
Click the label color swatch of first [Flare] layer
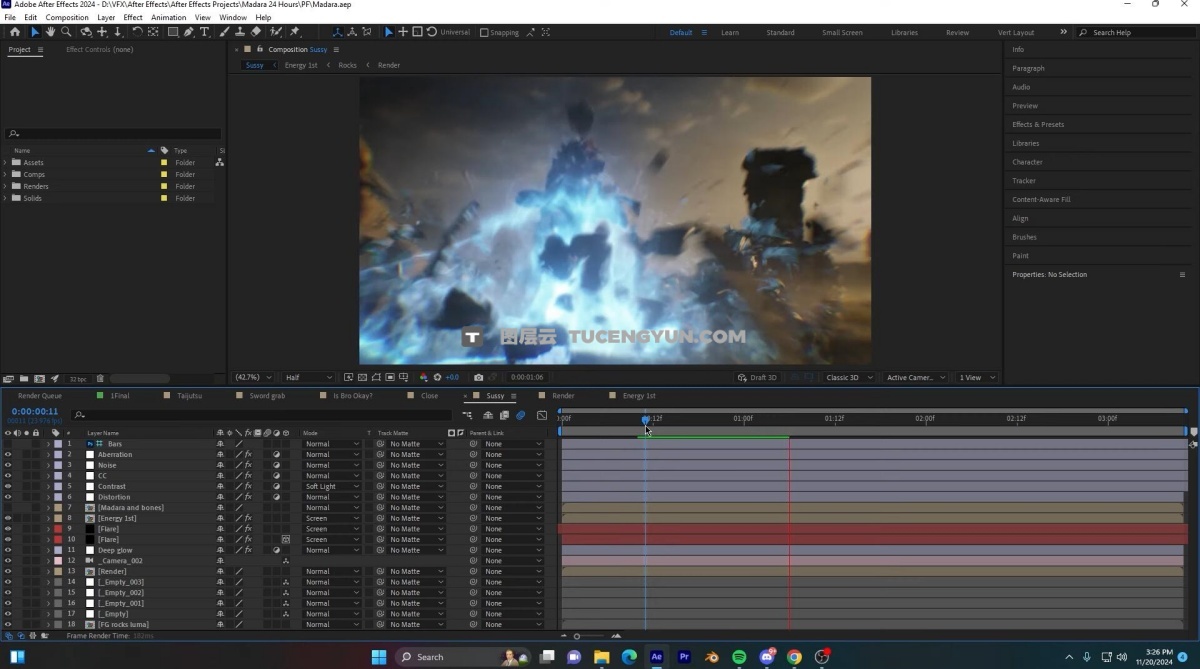[58, 529]
